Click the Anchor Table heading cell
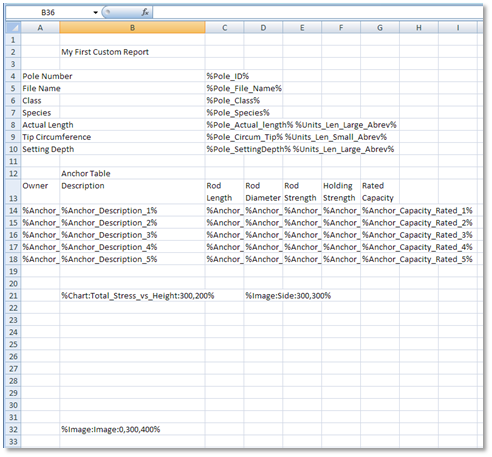This screenshot has width=492, height=457. click(x=132, y=174)
